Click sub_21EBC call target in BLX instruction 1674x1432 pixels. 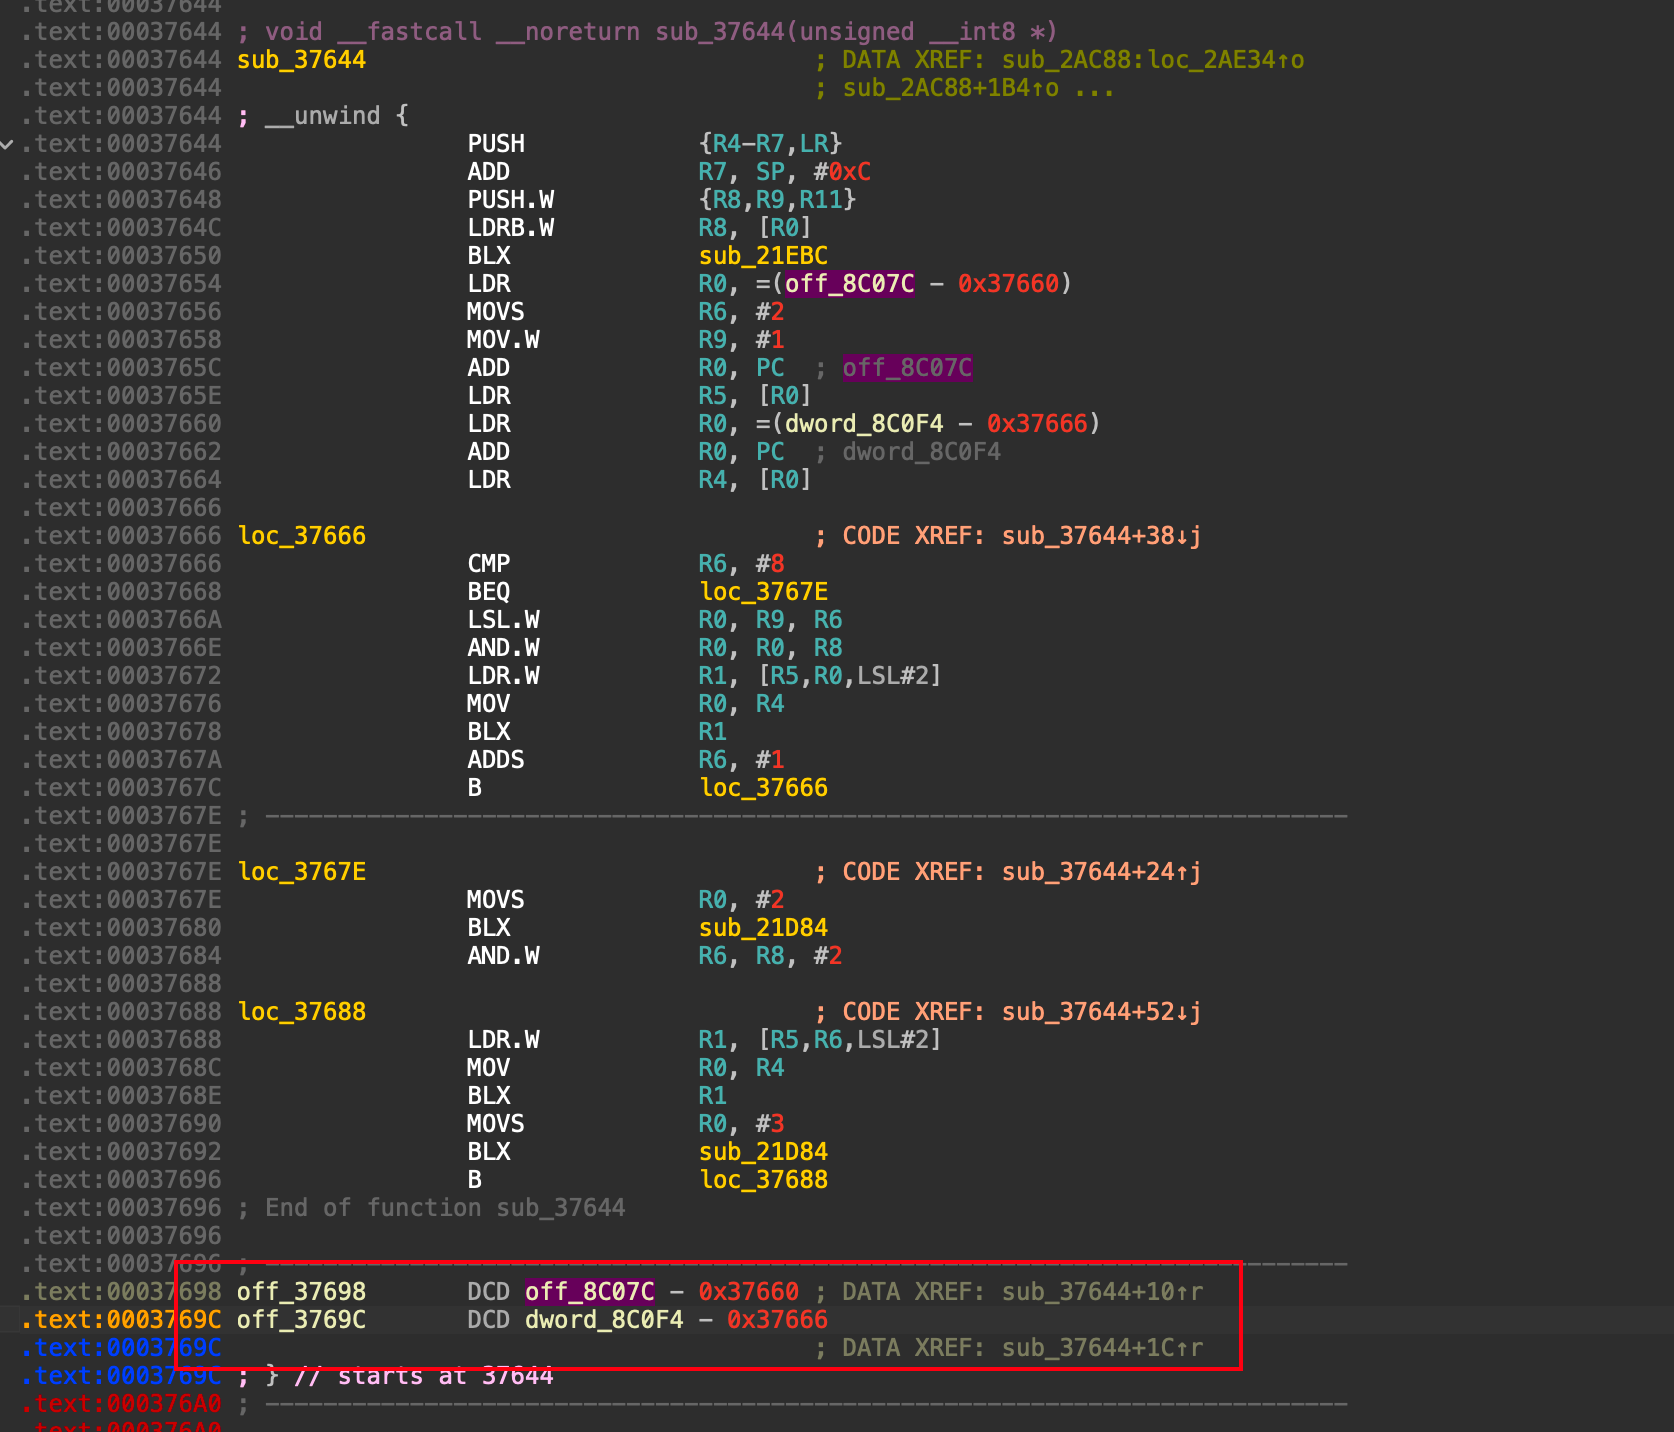click(x=763, y=256)
